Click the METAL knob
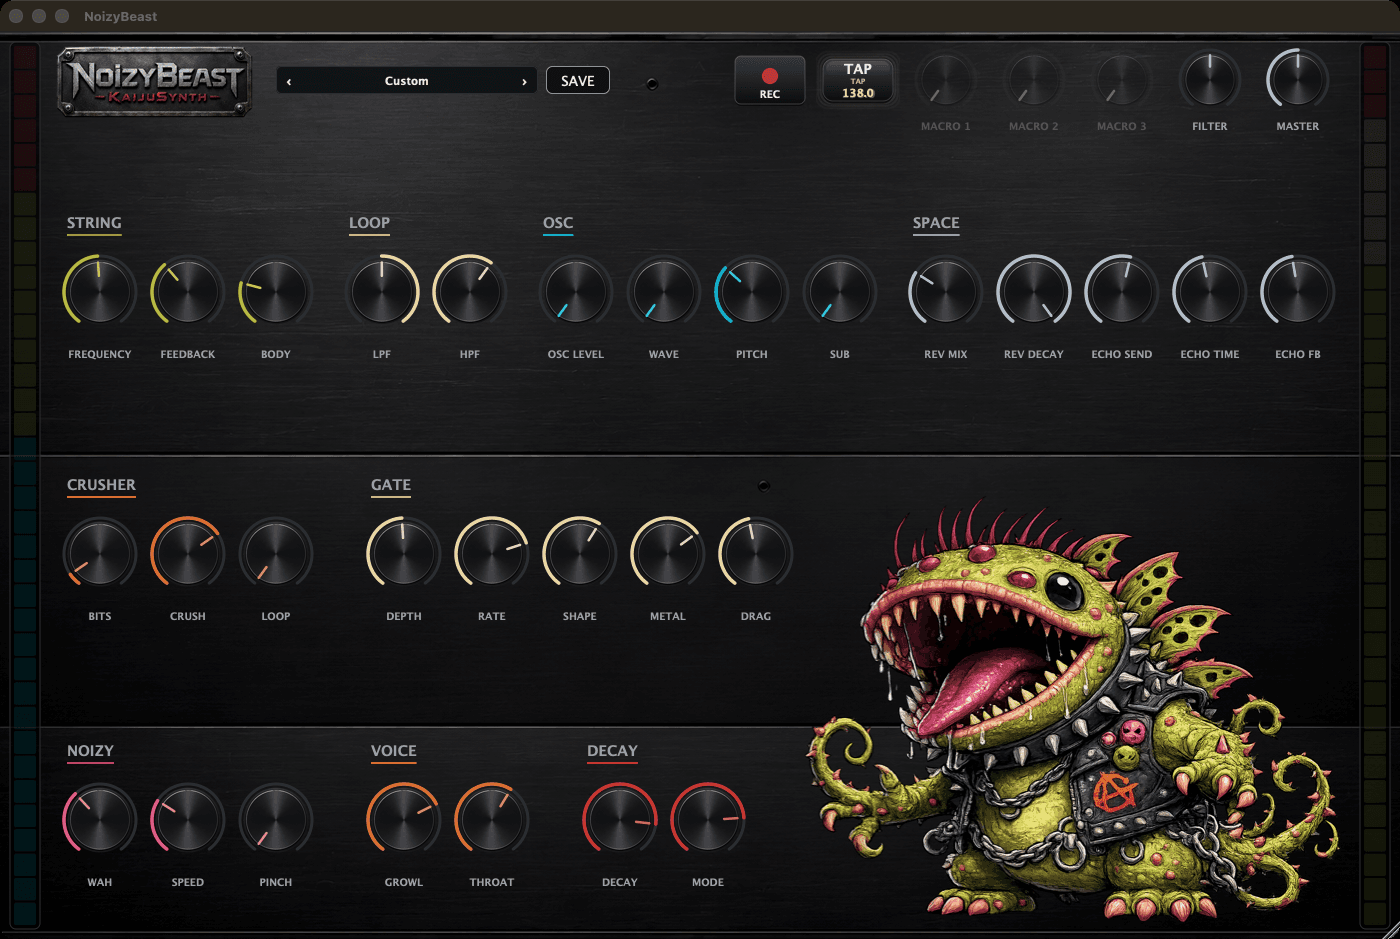This screenshot has height=939, width=1400. point(668,554)
